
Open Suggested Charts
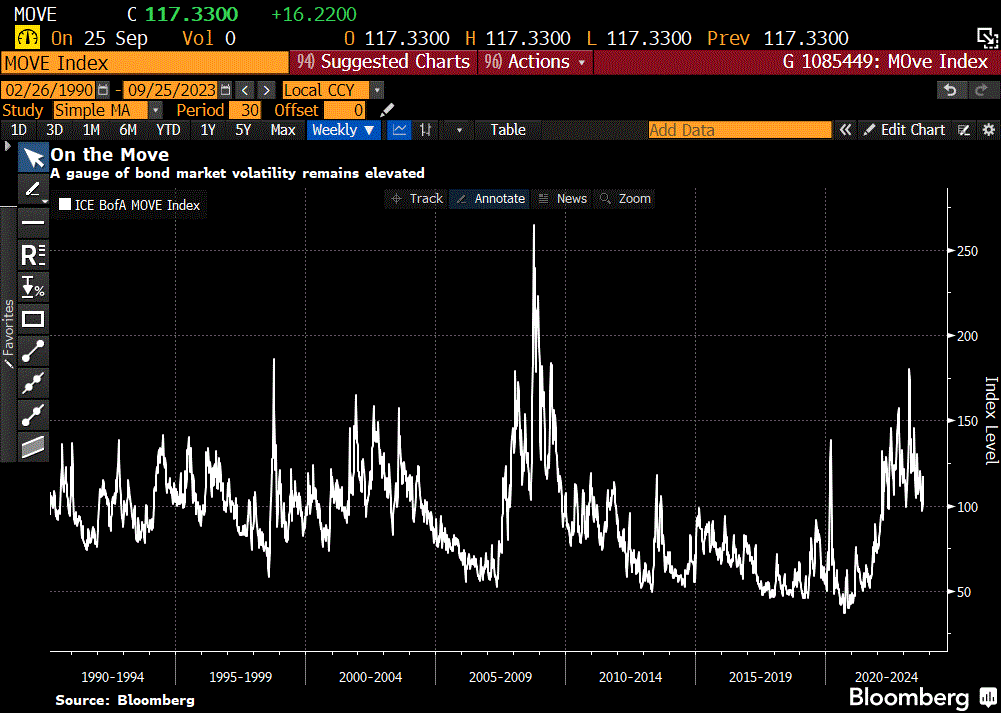[x=384, y=62]
